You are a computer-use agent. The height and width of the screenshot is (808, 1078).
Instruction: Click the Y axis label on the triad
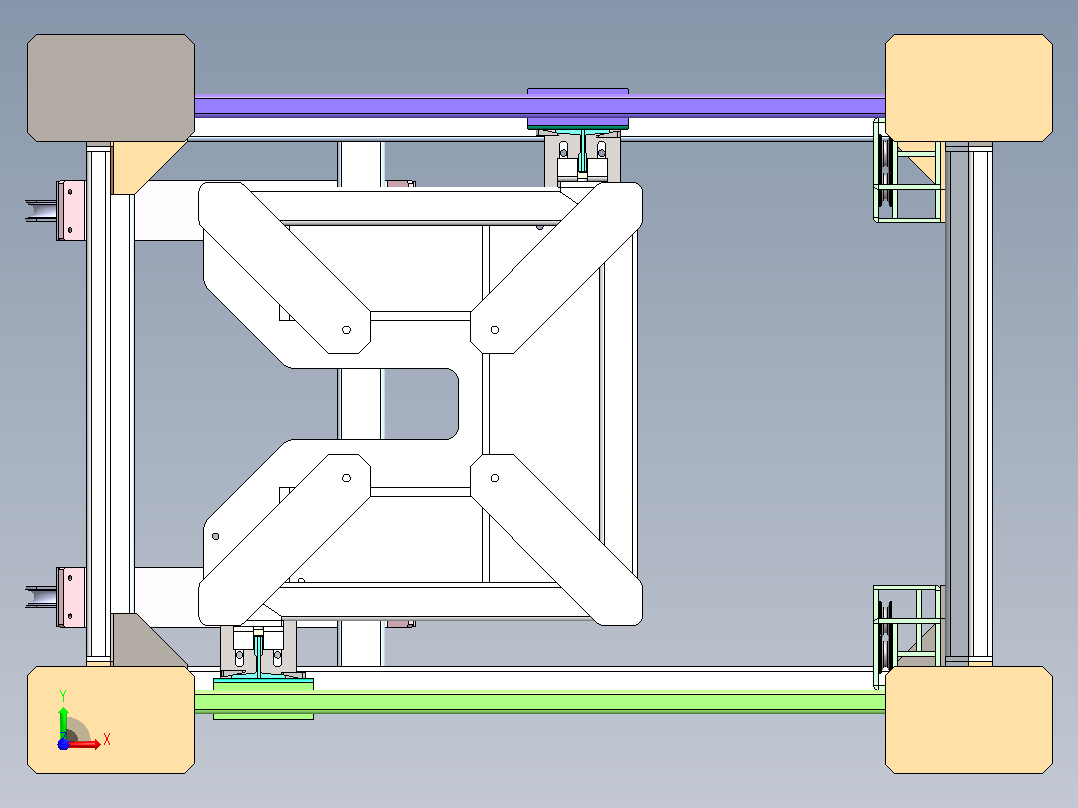(x=63, y=696)
